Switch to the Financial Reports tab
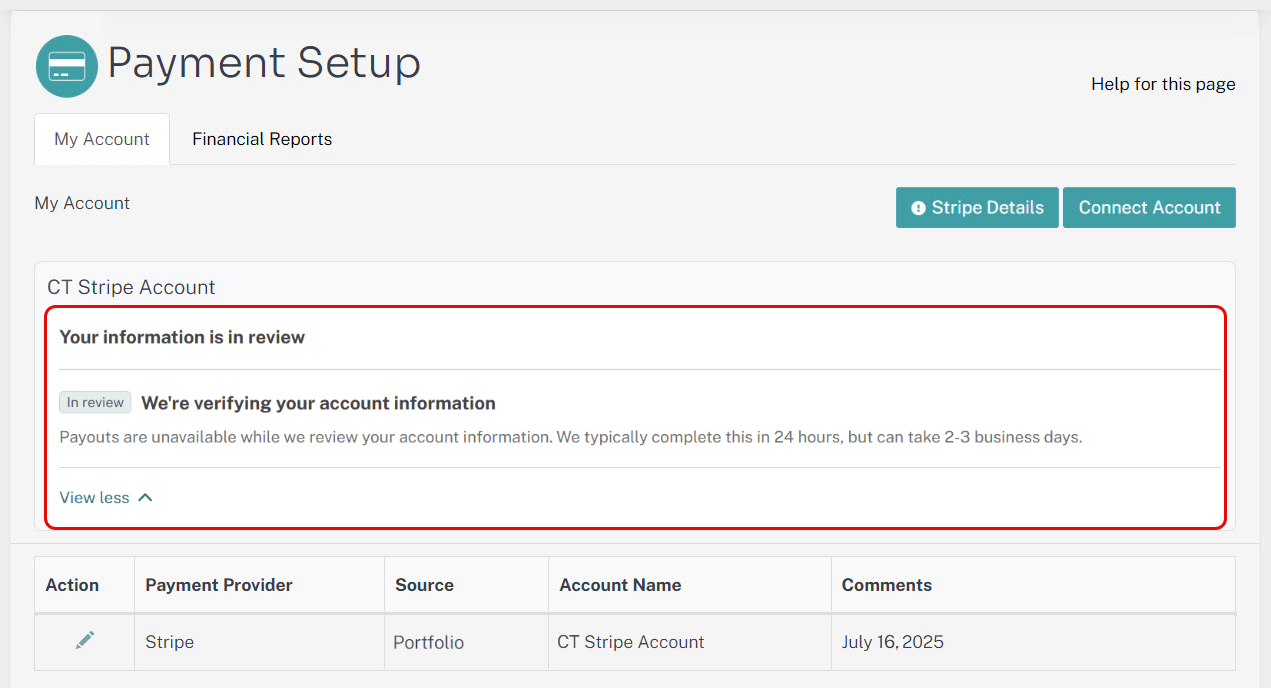This screenshot has width=1271, height=688. (262, 139)
